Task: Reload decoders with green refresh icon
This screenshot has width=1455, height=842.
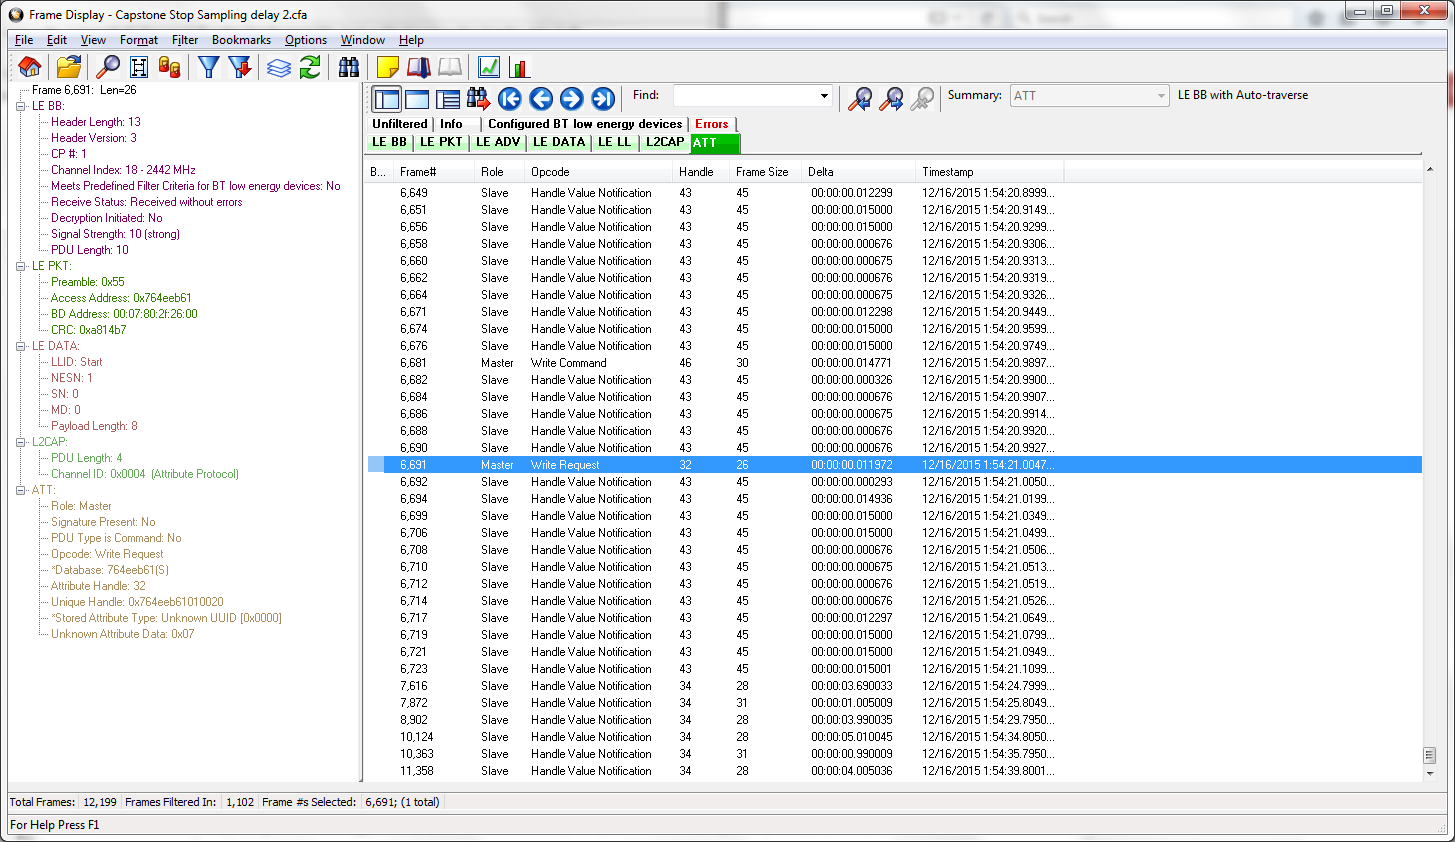Action: (309, 67)
